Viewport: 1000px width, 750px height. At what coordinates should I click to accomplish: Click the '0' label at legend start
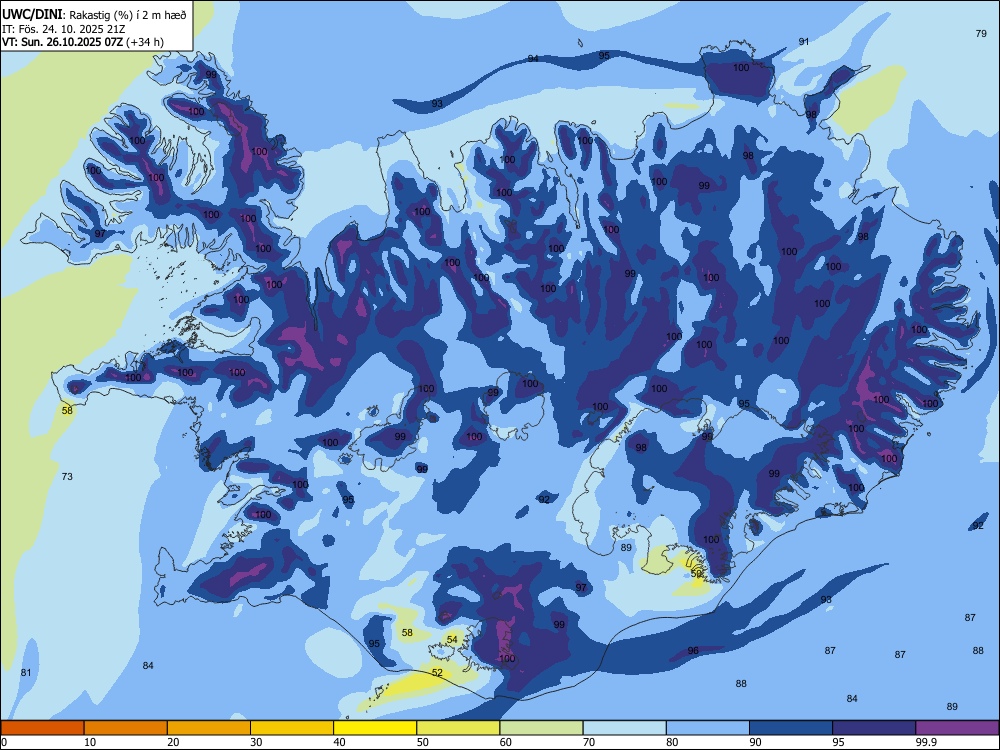4,742
